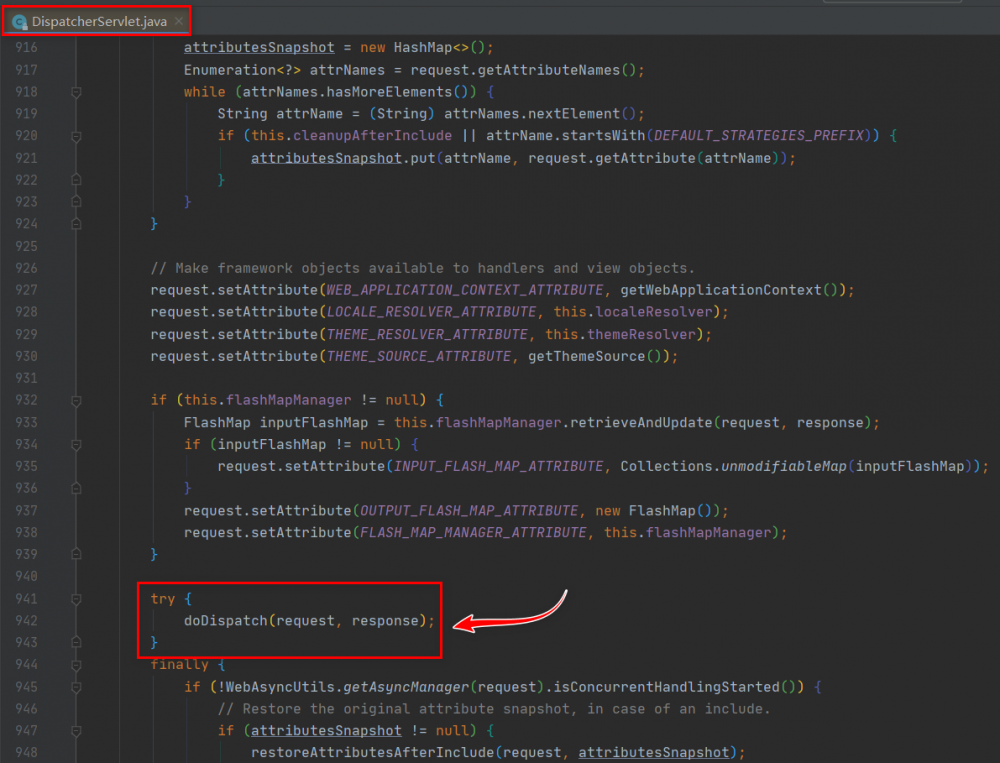Collapse the try block at line 941

coord(76,599)
